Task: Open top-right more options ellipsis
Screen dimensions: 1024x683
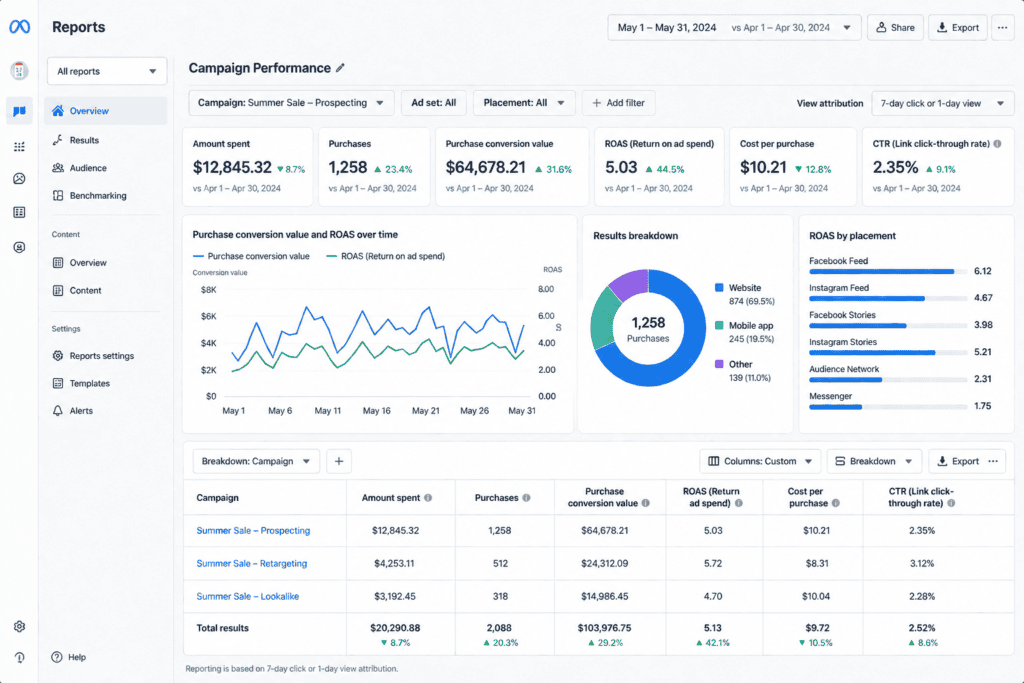Action: pyautogui.click(x=1002, y=27)
